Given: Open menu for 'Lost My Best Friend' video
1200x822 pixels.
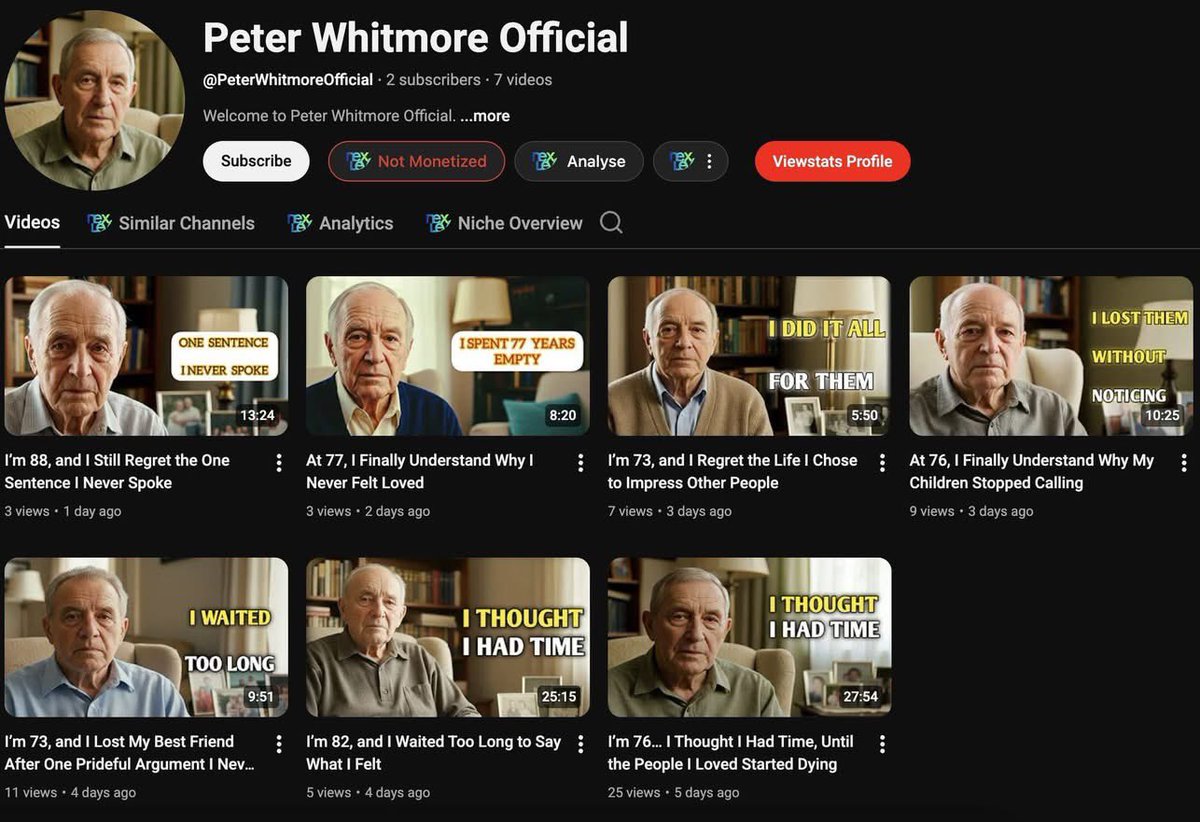Looking at the screenshot, I should [x=279, y=743].
